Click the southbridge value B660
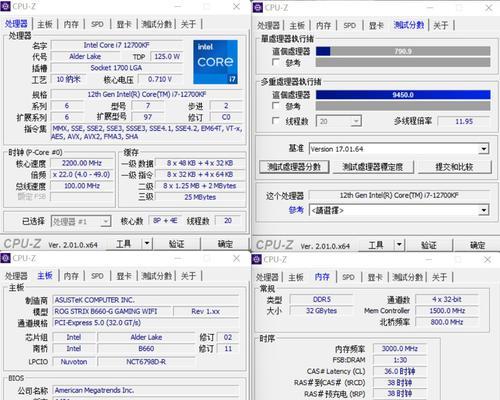The image size is (500, 400). 146,348
